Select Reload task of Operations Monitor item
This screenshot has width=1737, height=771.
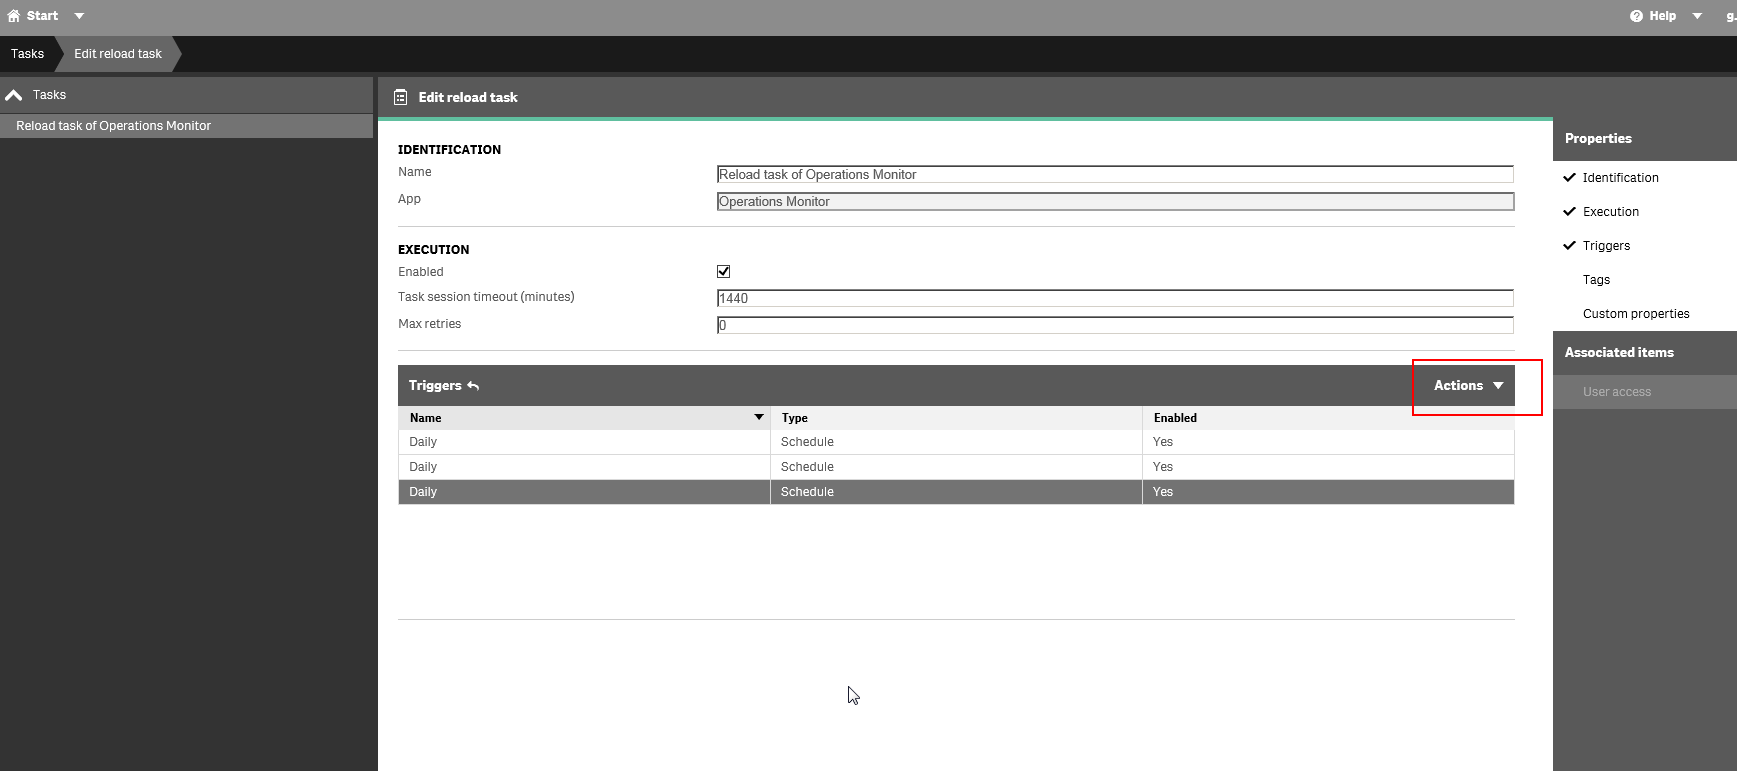(x=186, y=126)
